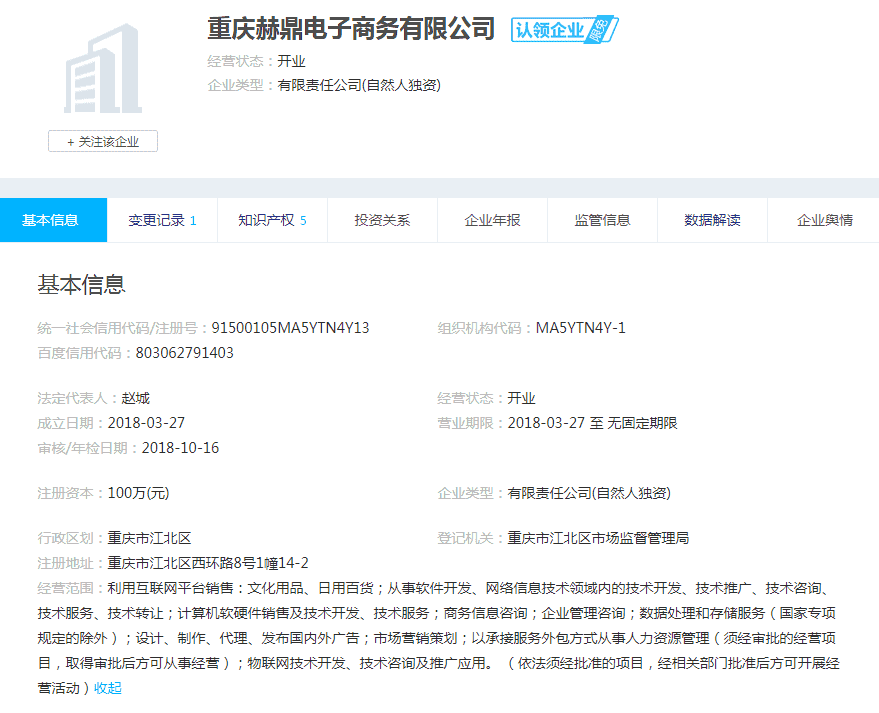879x713 pixels.
Task: Click establishment date 2018-03-27
Action: (146, 423)
